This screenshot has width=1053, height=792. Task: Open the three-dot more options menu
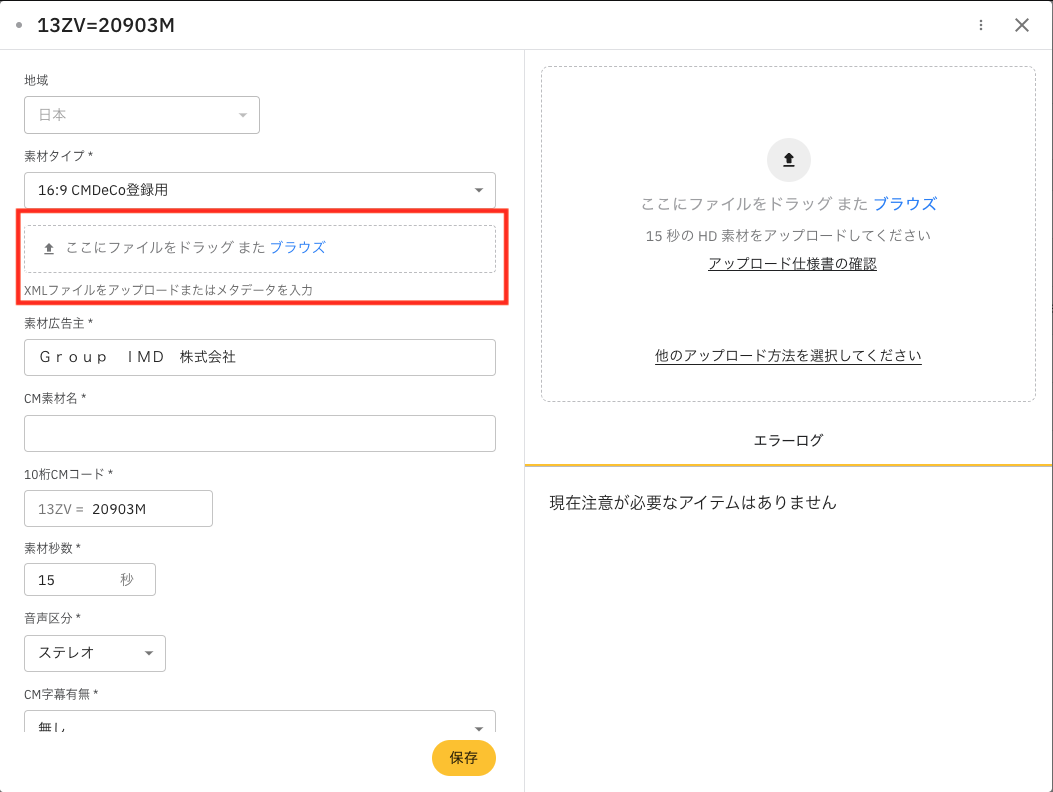coord(981,25)
